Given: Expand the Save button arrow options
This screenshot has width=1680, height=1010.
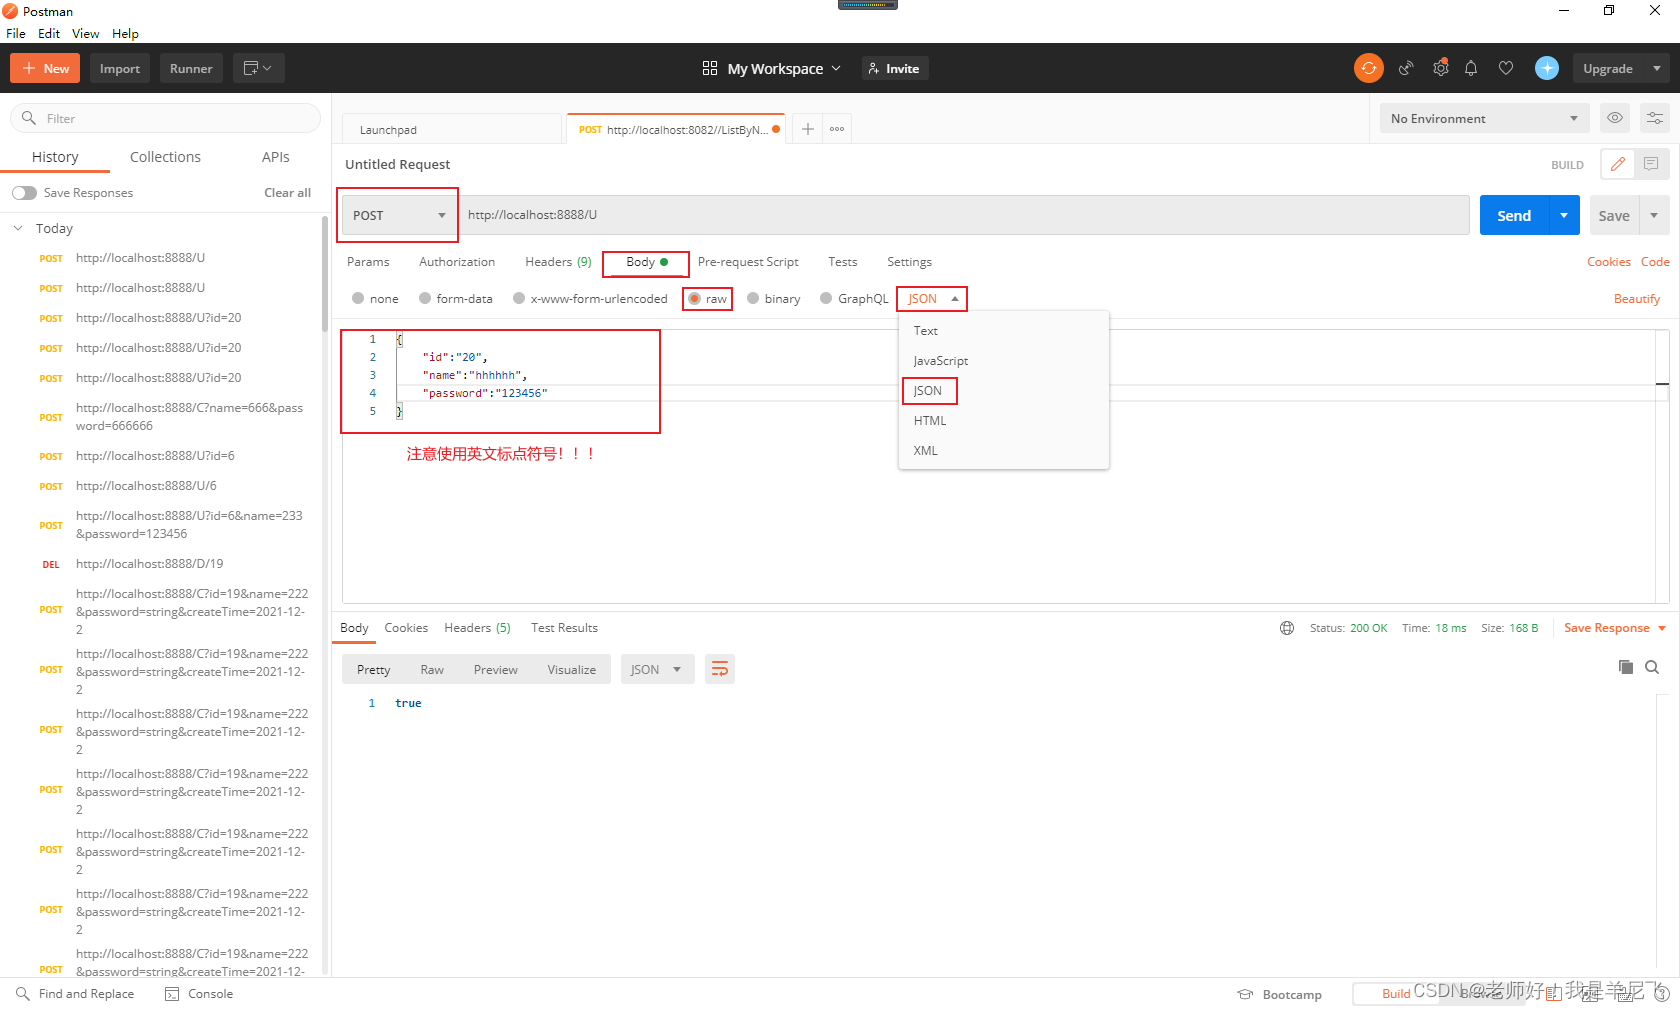Looking at the screenshot, I should (x=1654, y=215).
